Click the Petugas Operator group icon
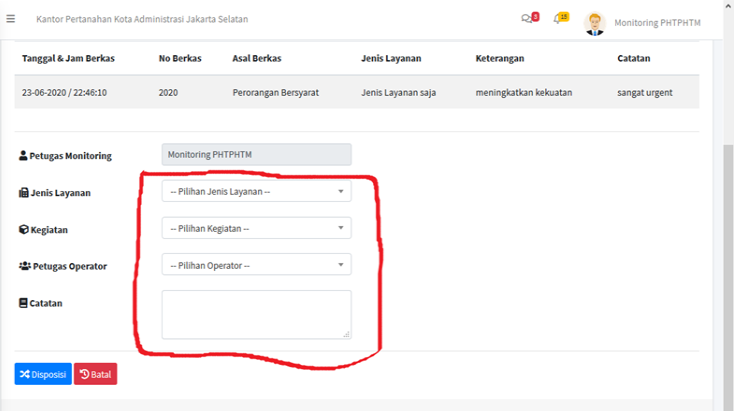The width and height of the screenshot is (734, 411). coord(24,267)
